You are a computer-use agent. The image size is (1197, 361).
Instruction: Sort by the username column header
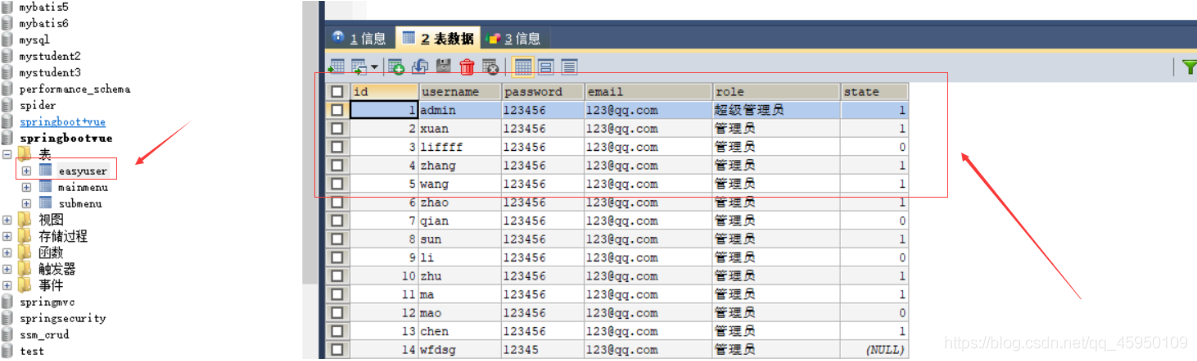[x=460, y=92]
